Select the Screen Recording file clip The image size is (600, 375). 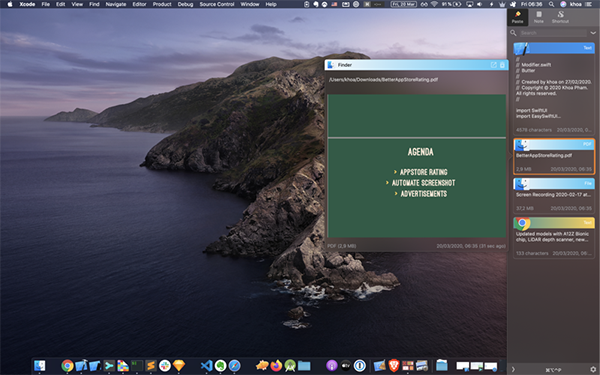(x=554, y=196)
